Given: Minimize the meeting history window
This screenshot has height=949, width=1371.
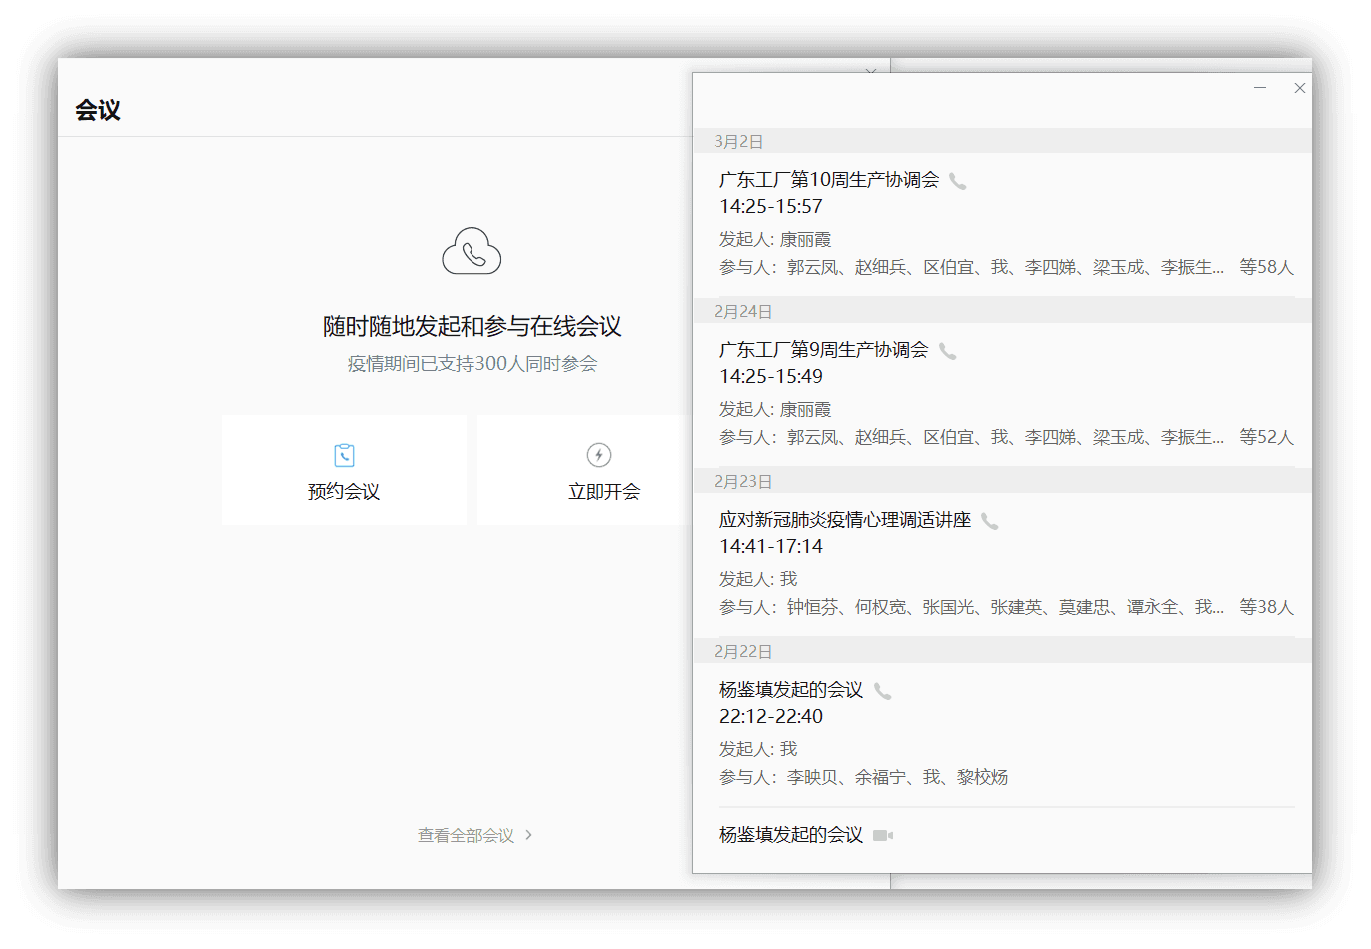Looking at the screenshot, I should click(x=1260, y=88).
